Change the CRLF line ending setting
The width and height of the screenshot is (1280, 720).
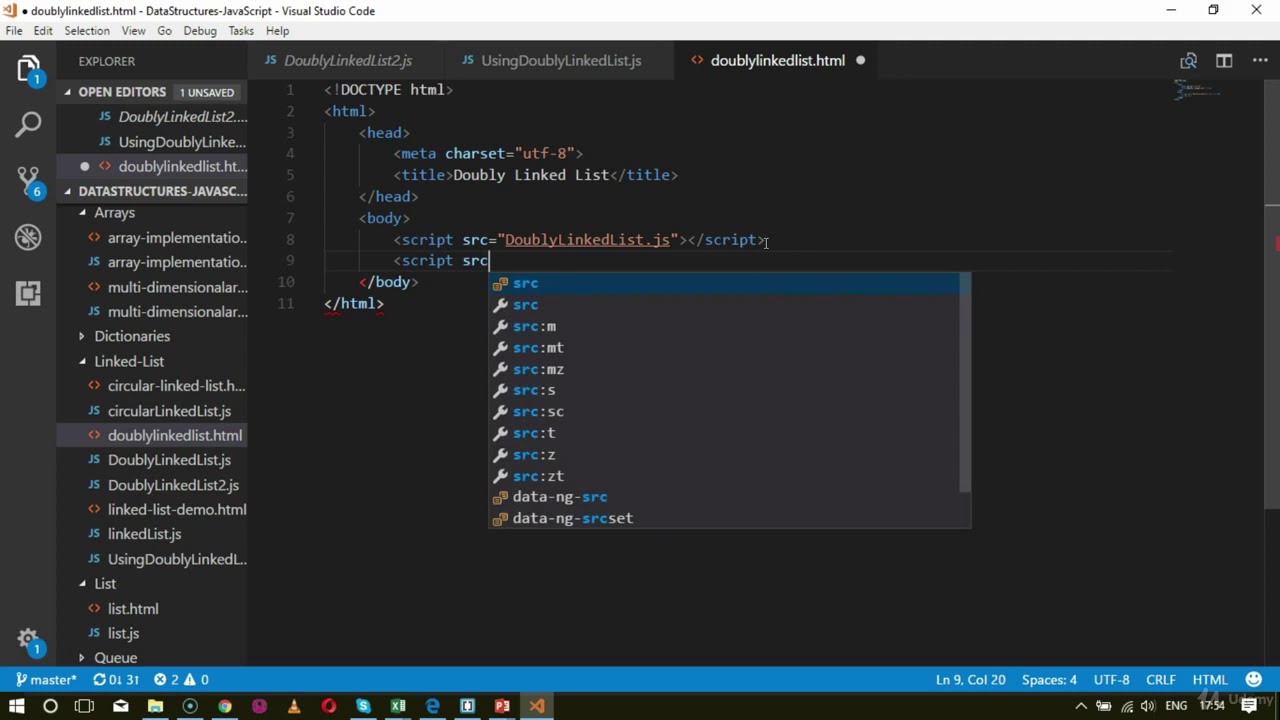point(1160,680)
